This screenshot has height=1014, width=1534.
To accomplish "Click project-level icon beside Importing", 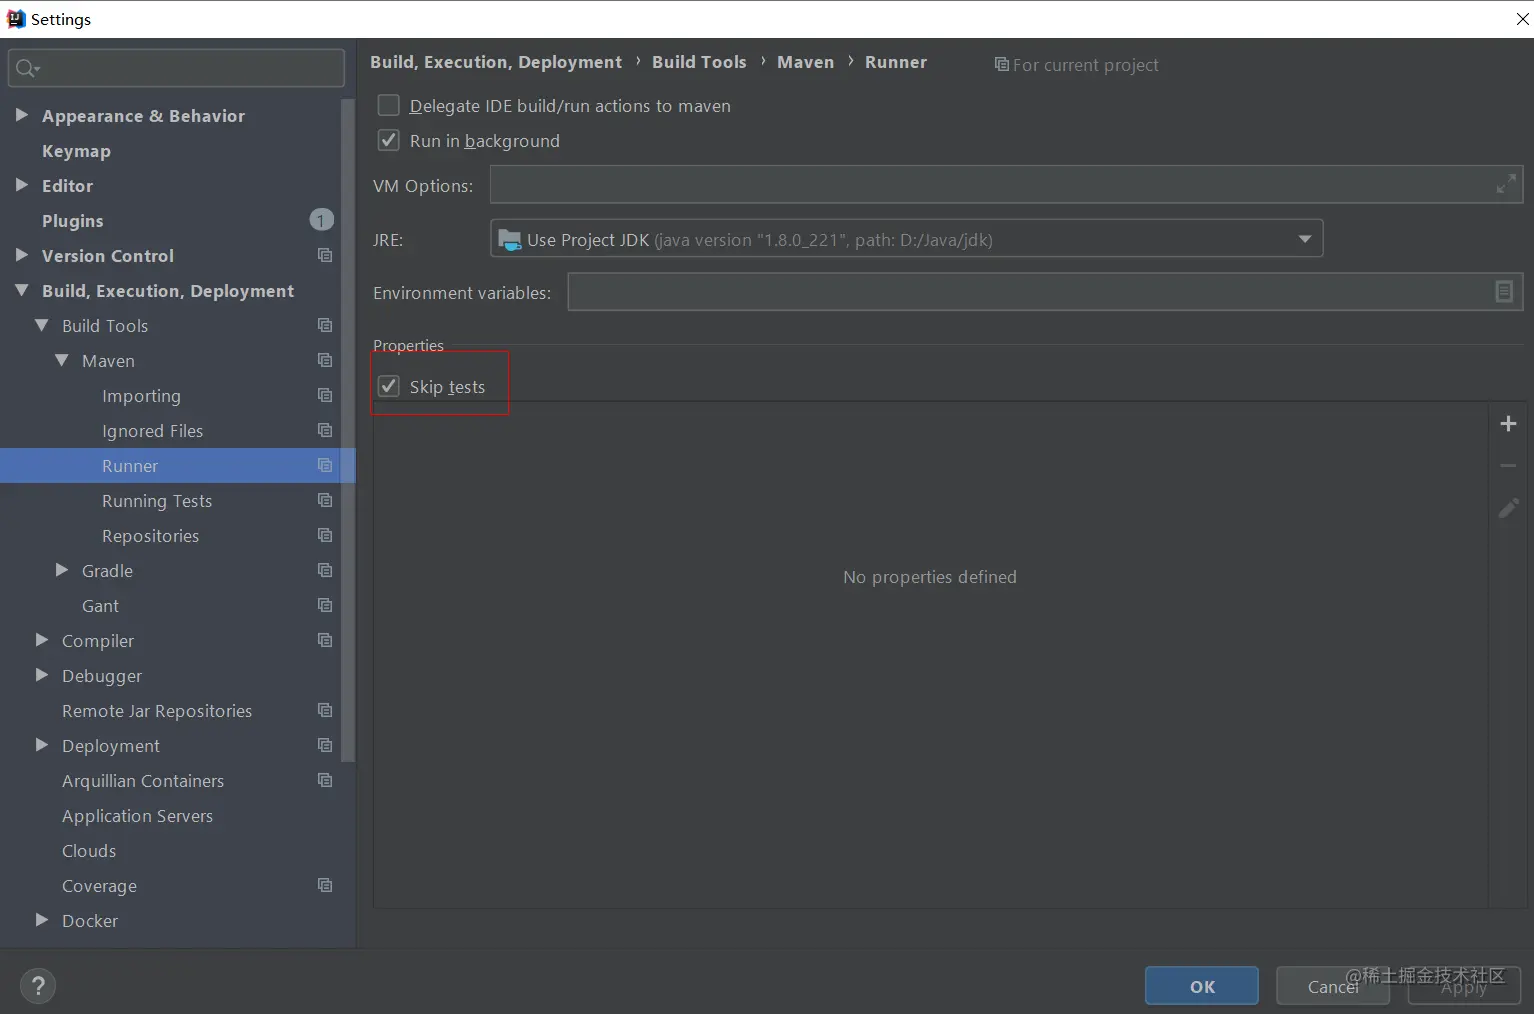I will (325, 395).
